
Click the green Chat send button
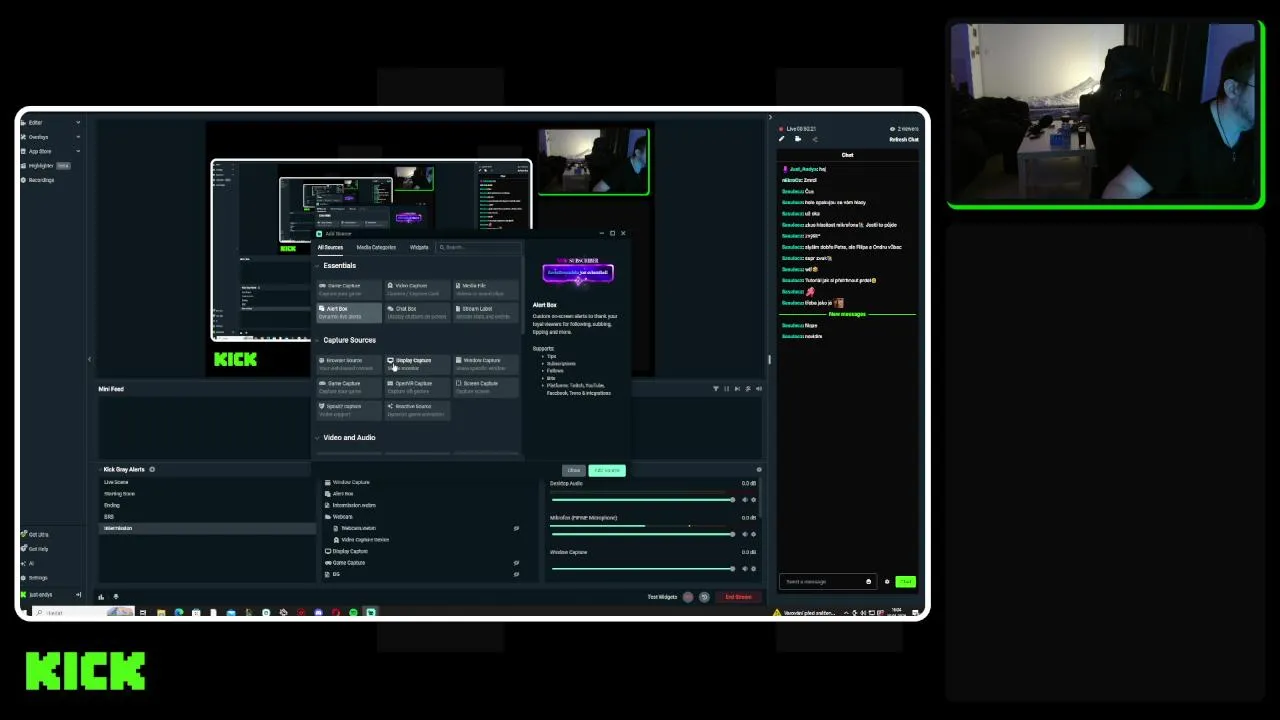[x=905, y=582]
